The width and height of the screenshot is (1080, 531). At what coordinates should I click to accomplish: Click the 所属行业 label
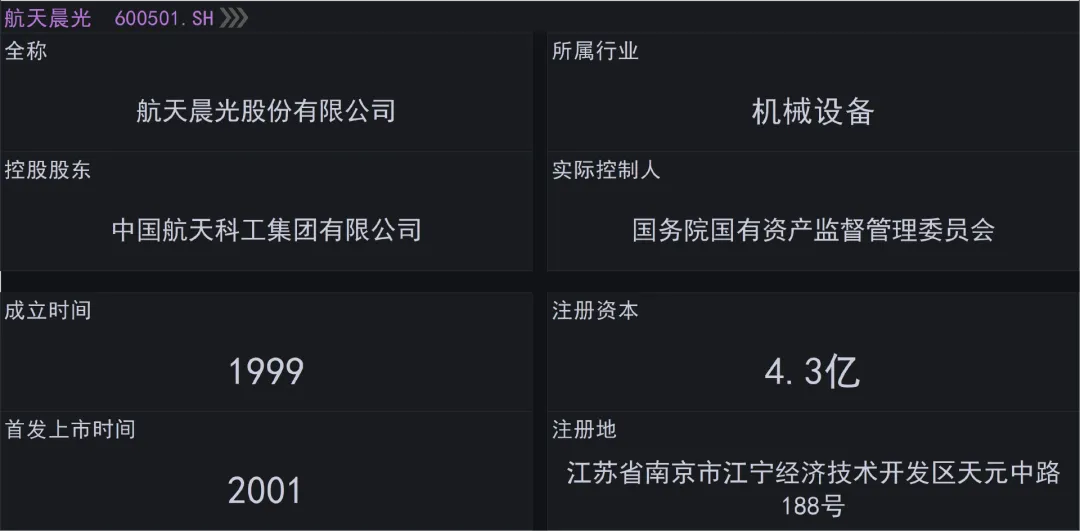click(595, 51)
